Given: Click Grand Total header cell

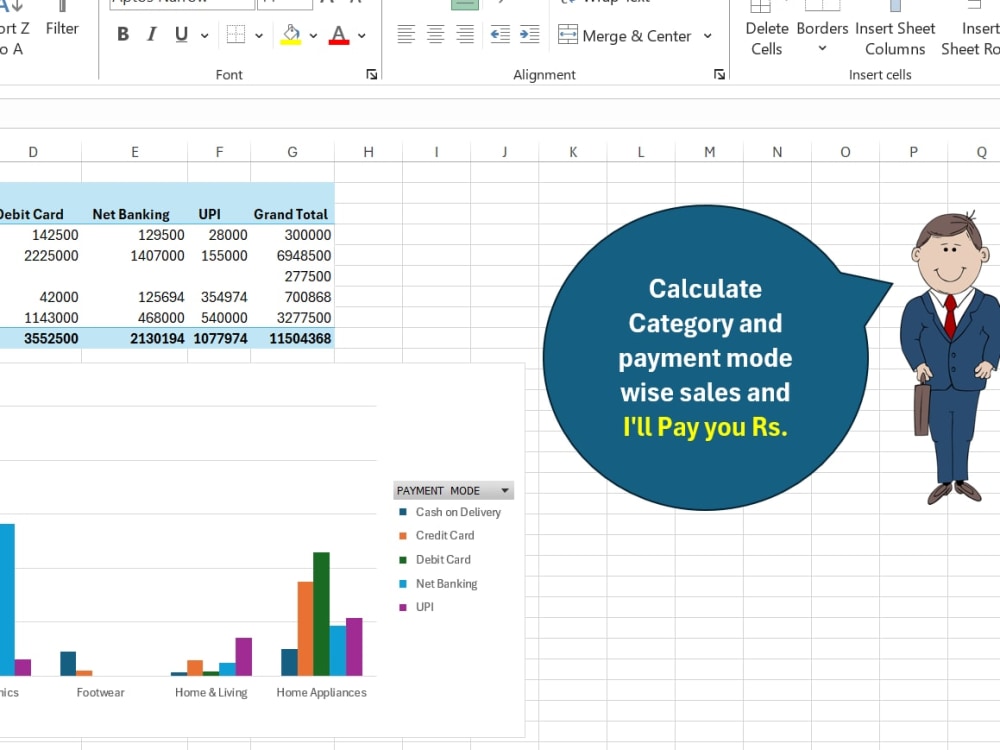Looking at the screenshot, I should [x=292, y=214].
